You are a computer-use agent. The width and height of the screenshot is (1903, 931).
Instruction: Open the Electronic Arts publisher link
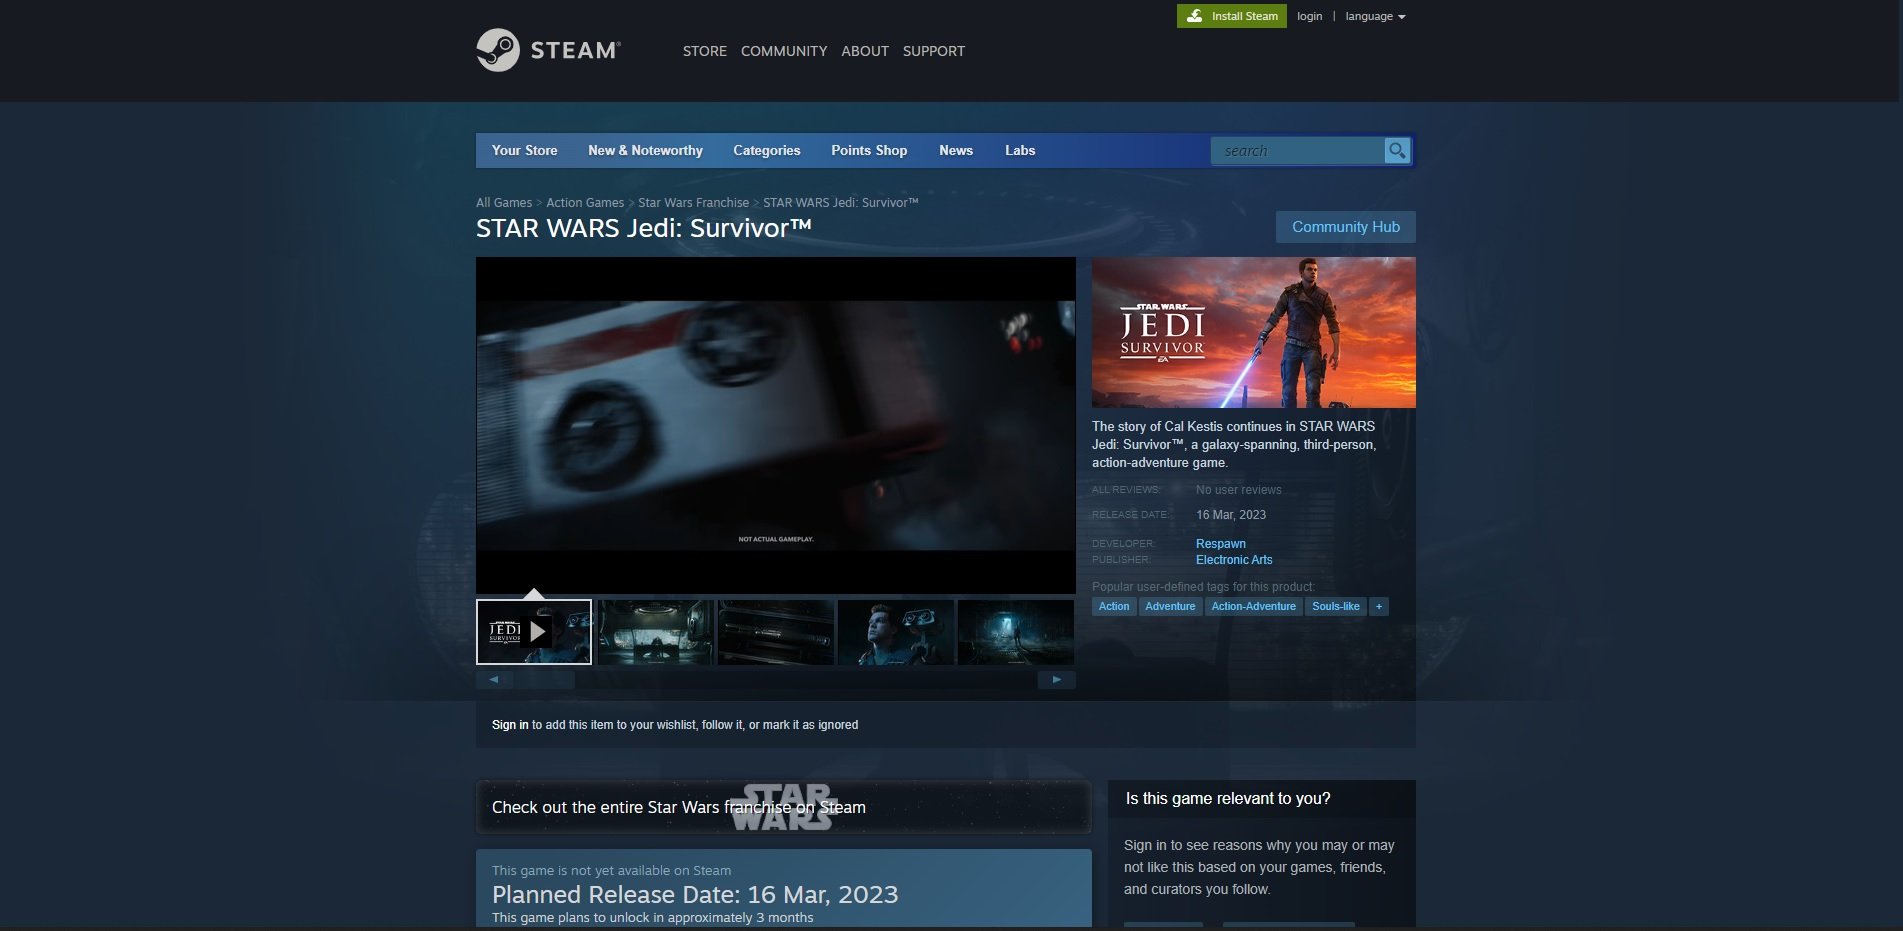(x=1234, y=560)
